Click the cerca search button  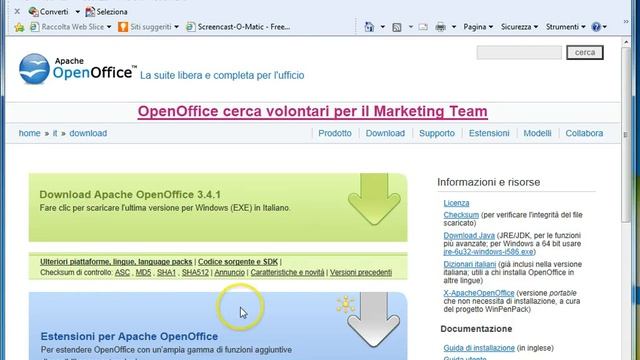(584, 52)
